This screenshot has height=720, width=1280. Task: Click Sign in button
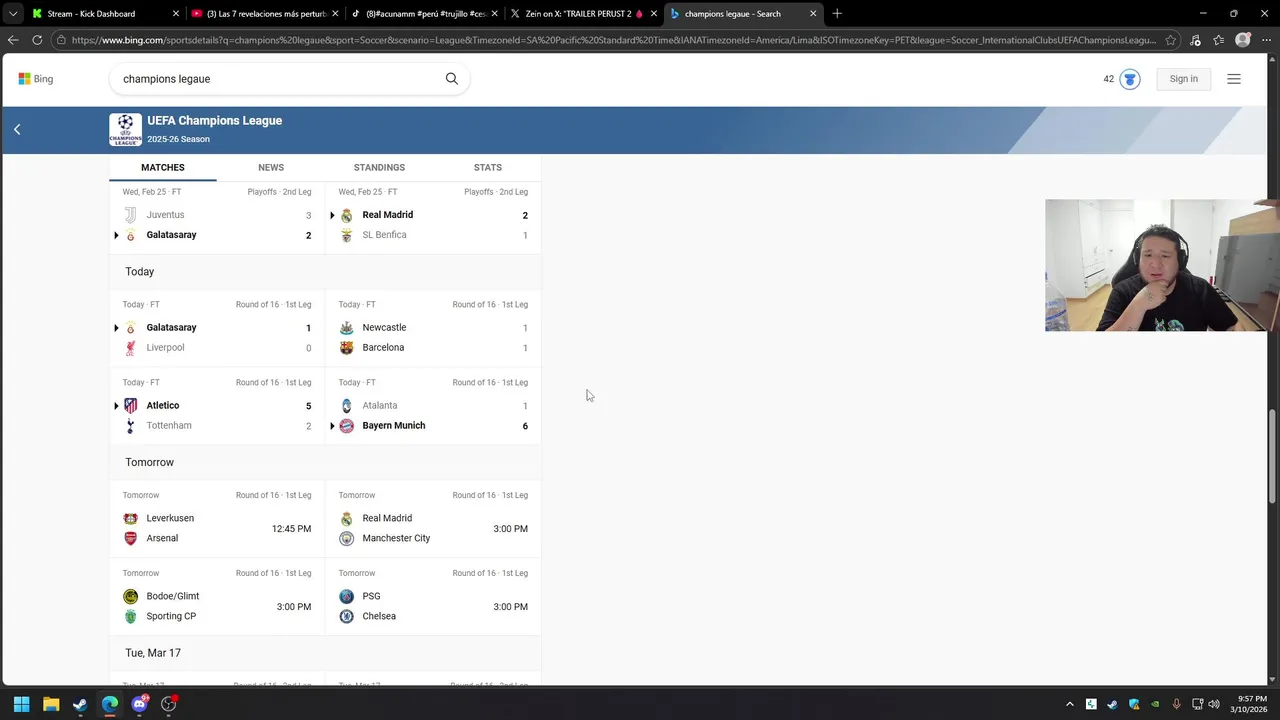[x=1184, y=79]
